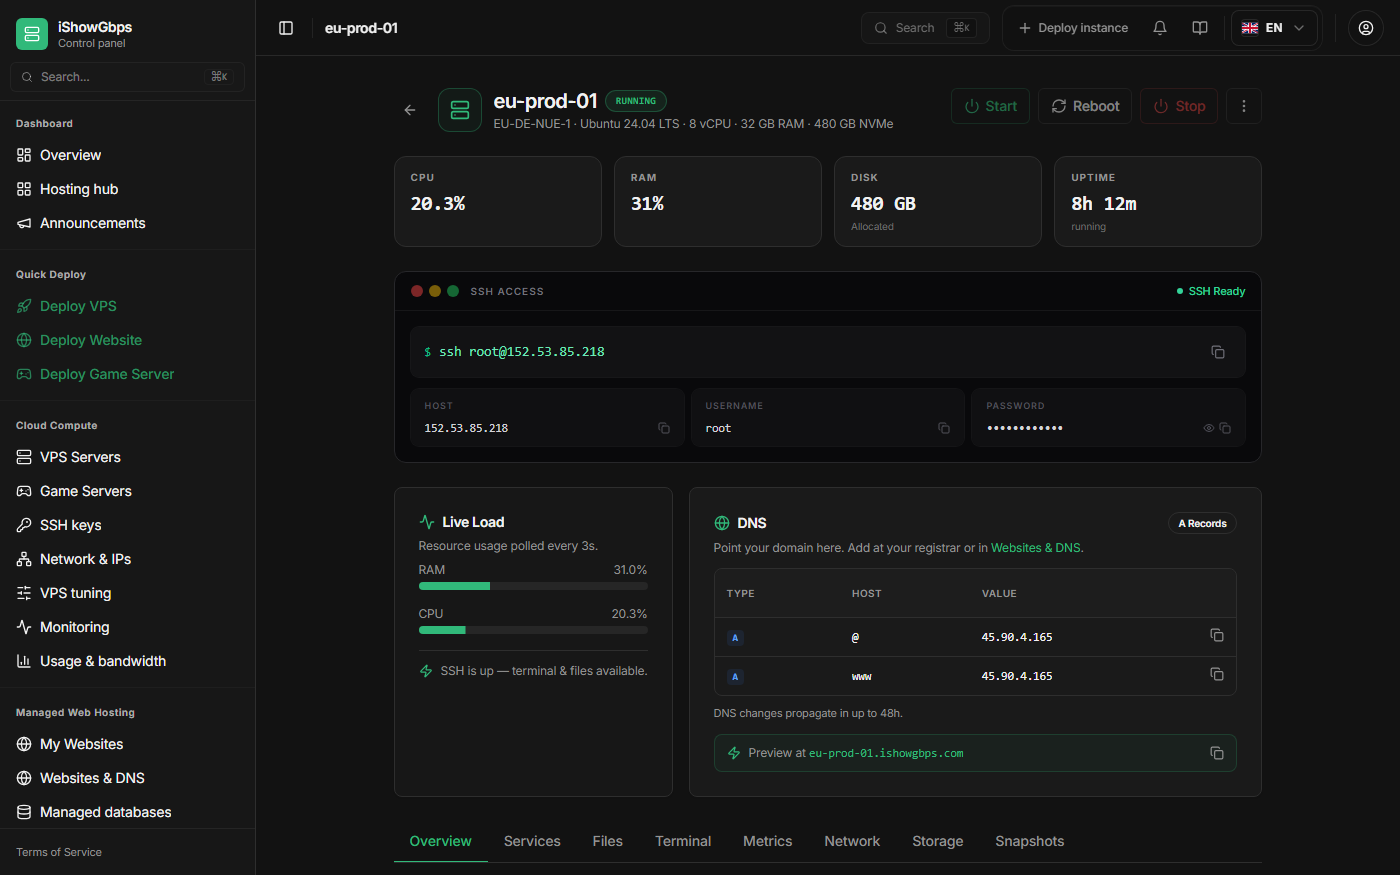
Task: Click the green terminal window dot
Action: click(453, 291)
